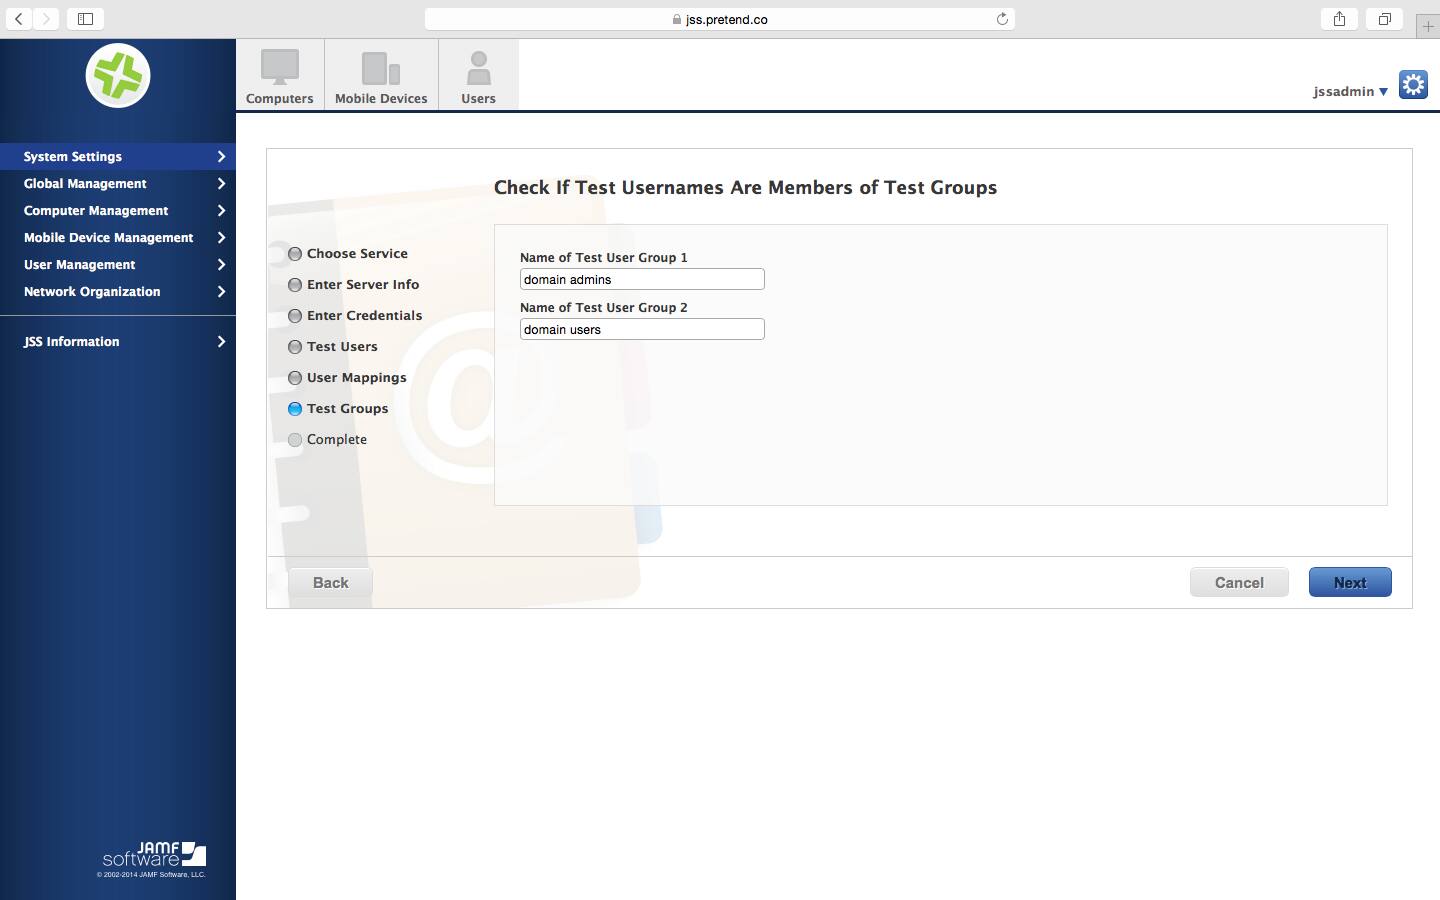Image resolution: width=1440 pixels, height=900 pixels.
Task: Toggle Safari sidebar button
Action: click(86, 19)
